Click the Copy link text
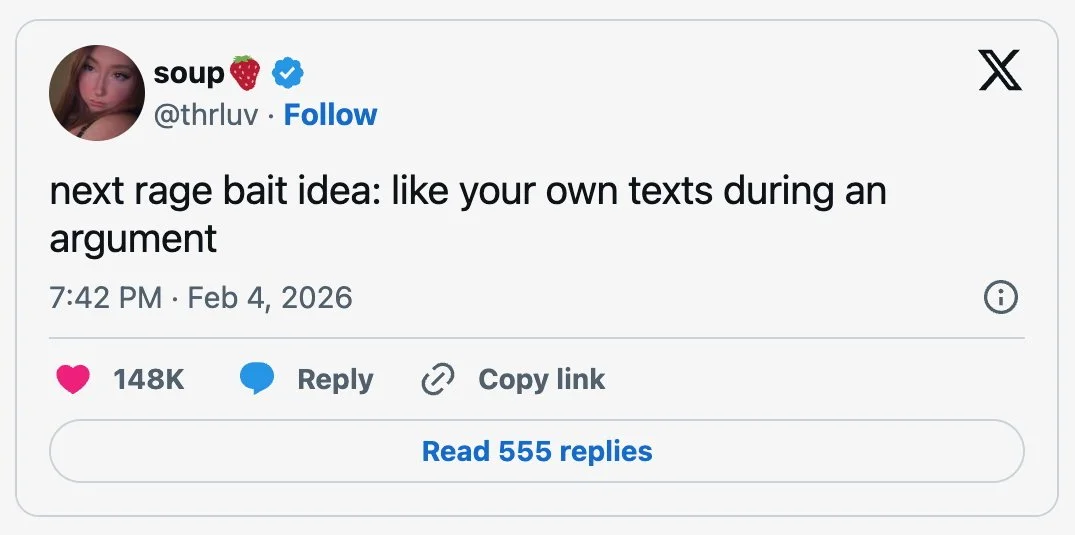 541,379
